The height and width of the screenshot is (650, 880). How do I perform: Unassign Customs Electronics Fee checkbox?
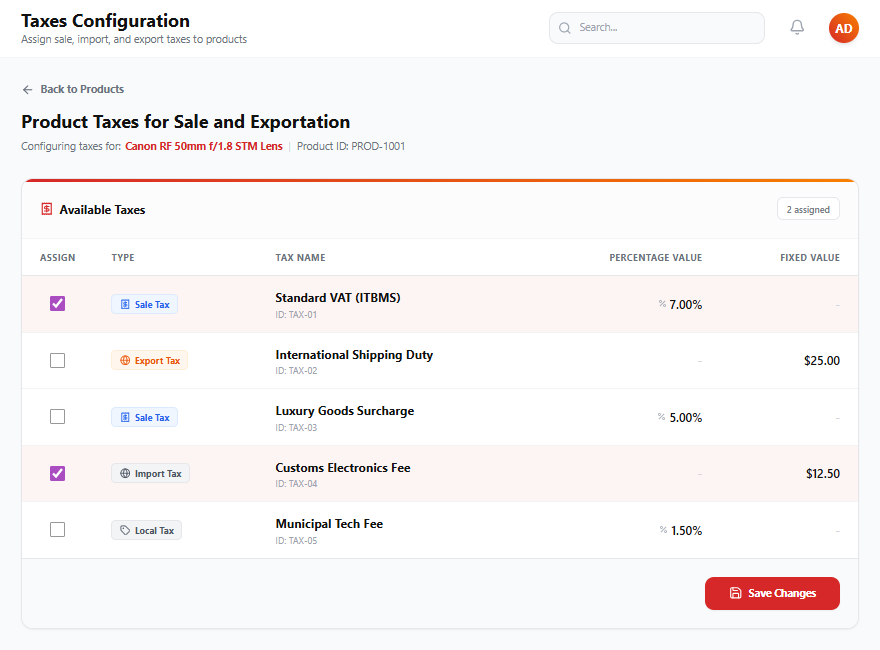(57, 473)
